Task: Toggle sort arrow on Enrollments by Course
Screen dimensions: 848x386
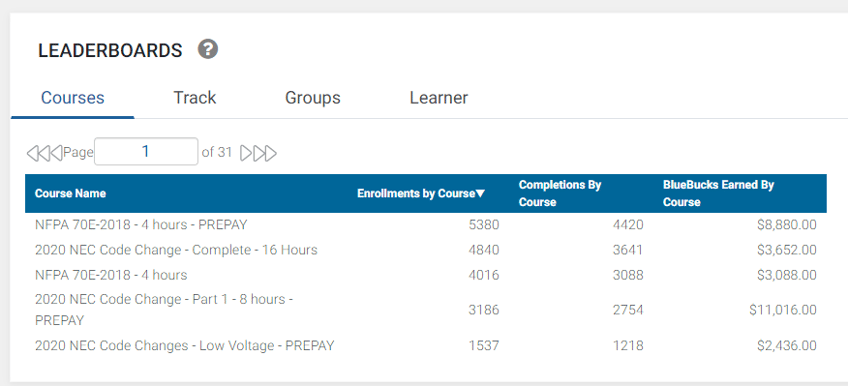Action: [x=480, y=194]
